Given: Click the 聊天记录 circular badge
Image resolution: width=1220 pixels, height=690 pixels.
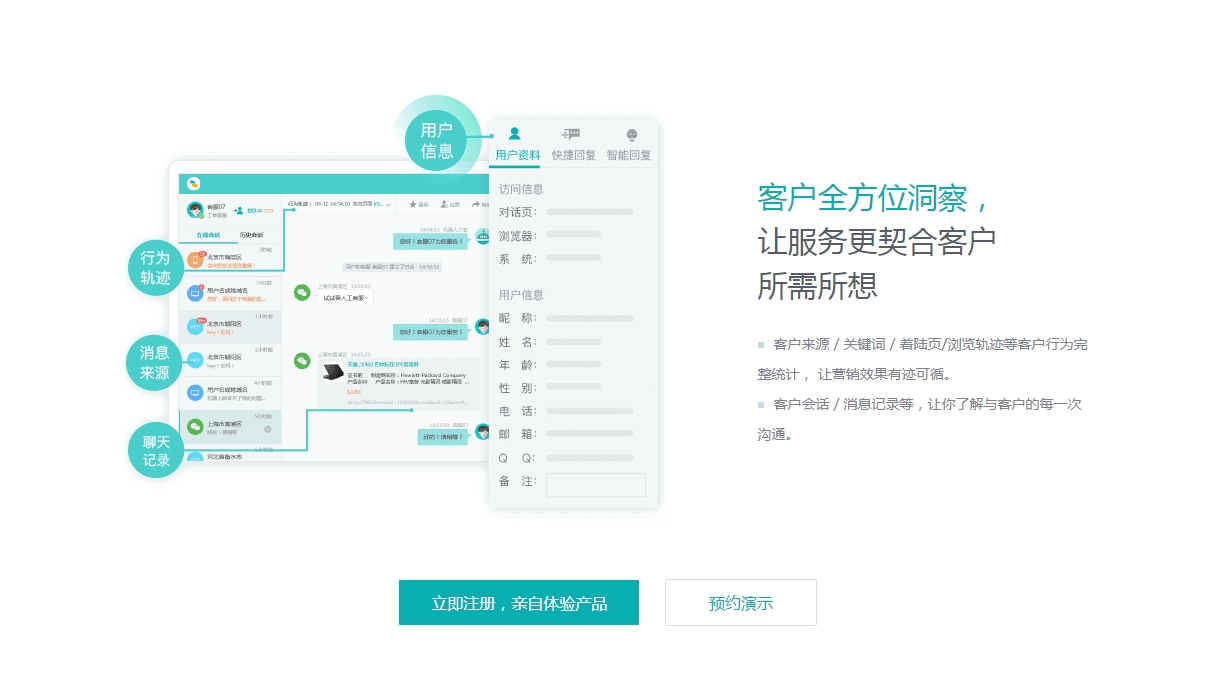Looking at the screenshot, I should click(155, 451).
